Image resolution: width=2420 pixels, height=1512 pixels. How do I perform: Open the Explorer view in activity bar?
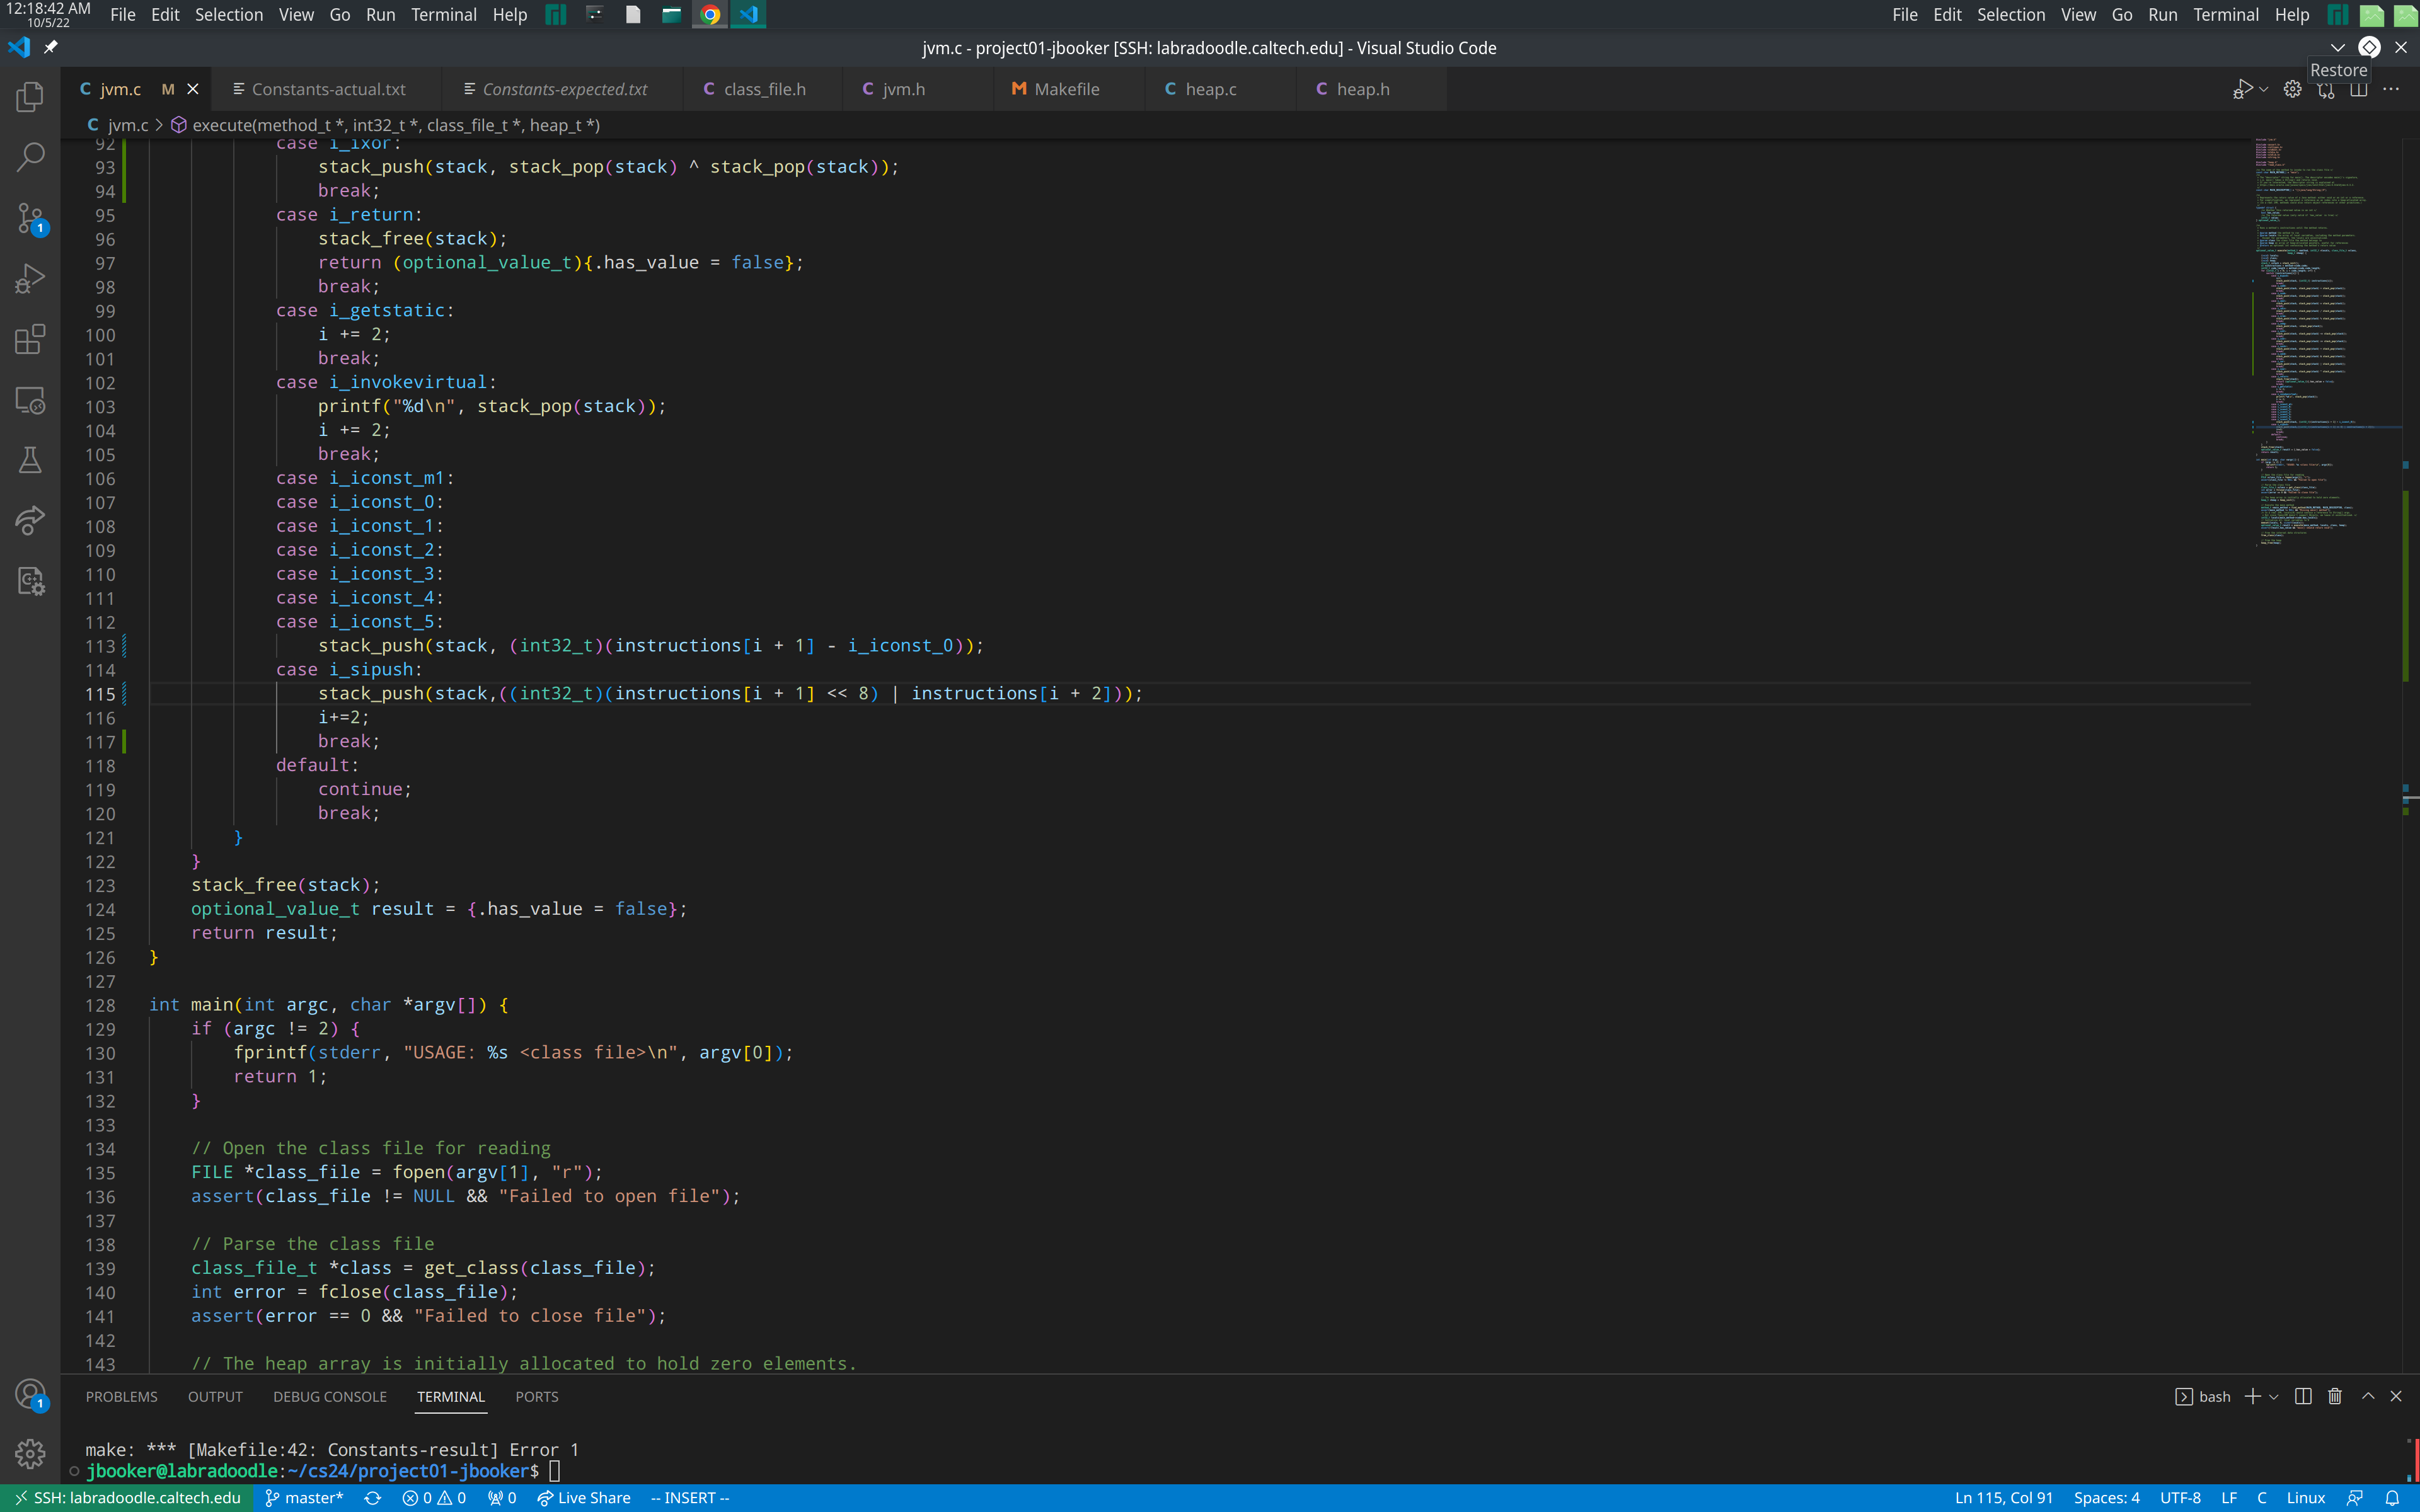pos(30,97)
